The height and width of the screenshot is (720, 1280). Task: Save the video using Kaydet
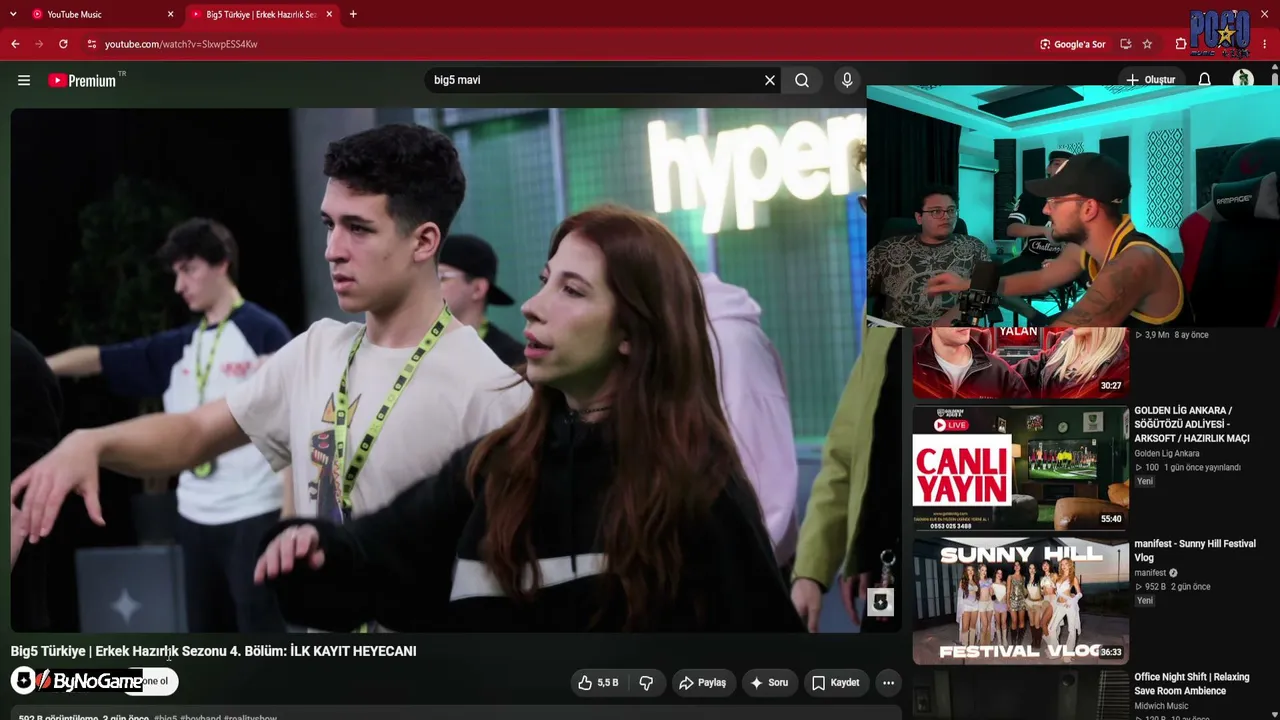click(836, 683)
